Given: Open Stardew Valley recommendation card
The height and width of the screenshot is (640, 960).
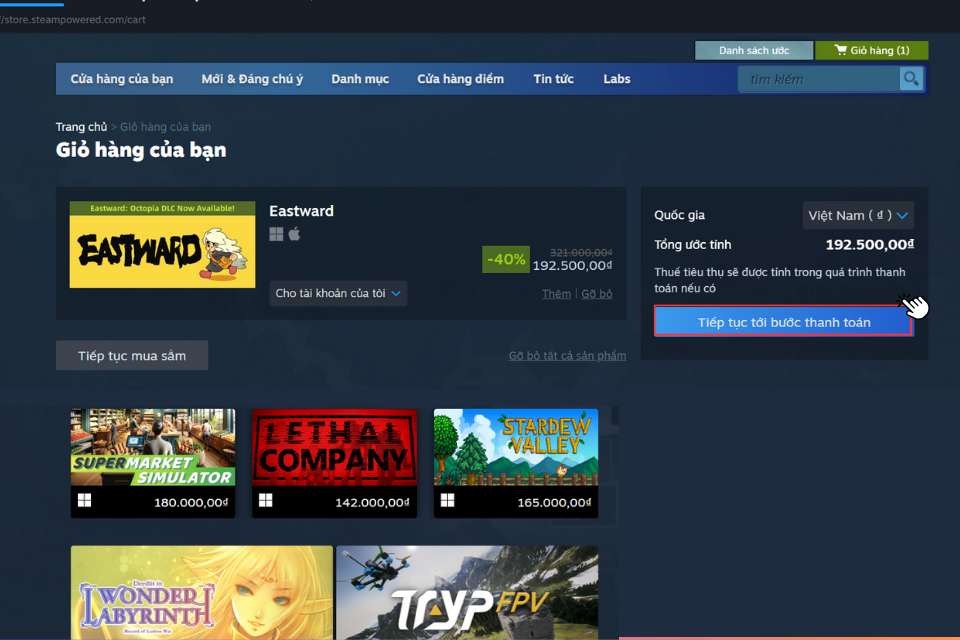Looking at the screenshot, I should 516,463.
